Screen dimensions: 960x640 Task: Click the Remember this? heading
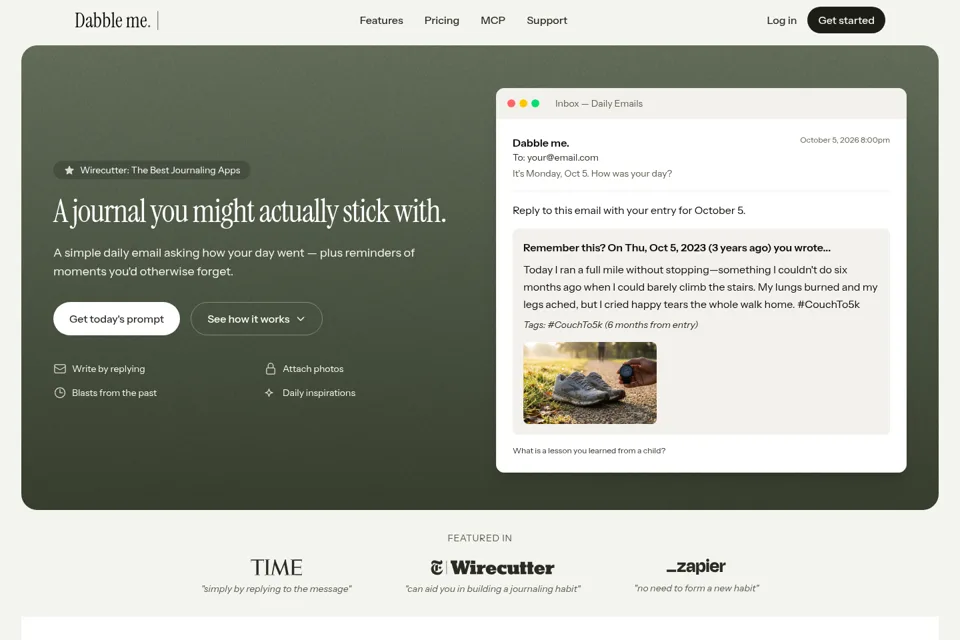[x=677, y=247]
